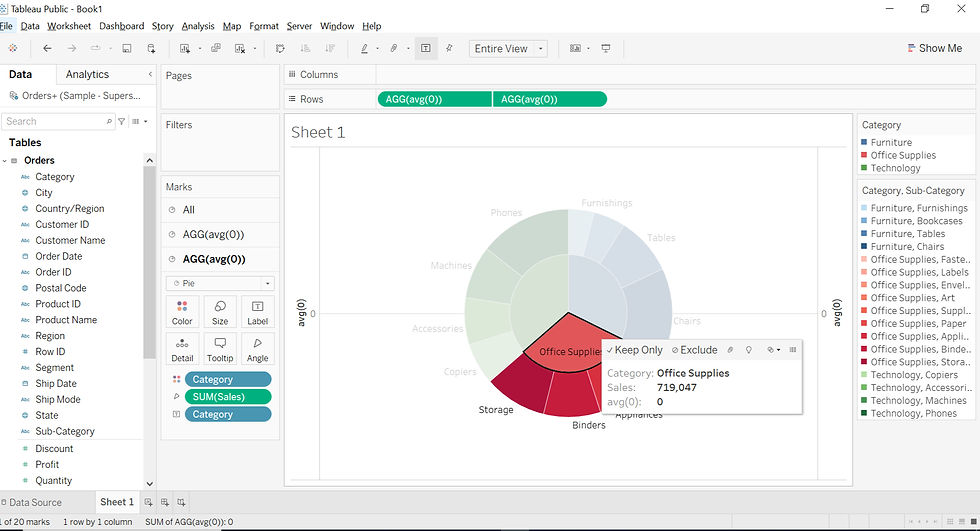Open the Analysis menu
The width and height of the screenshot is (980, 531).
198,26
